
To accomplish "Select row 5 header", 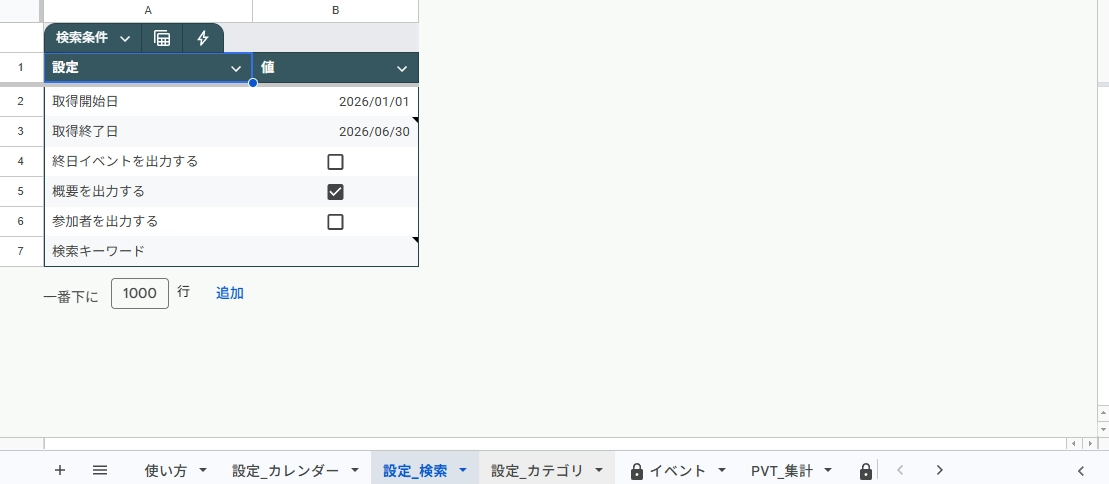I will pos(21,191).
